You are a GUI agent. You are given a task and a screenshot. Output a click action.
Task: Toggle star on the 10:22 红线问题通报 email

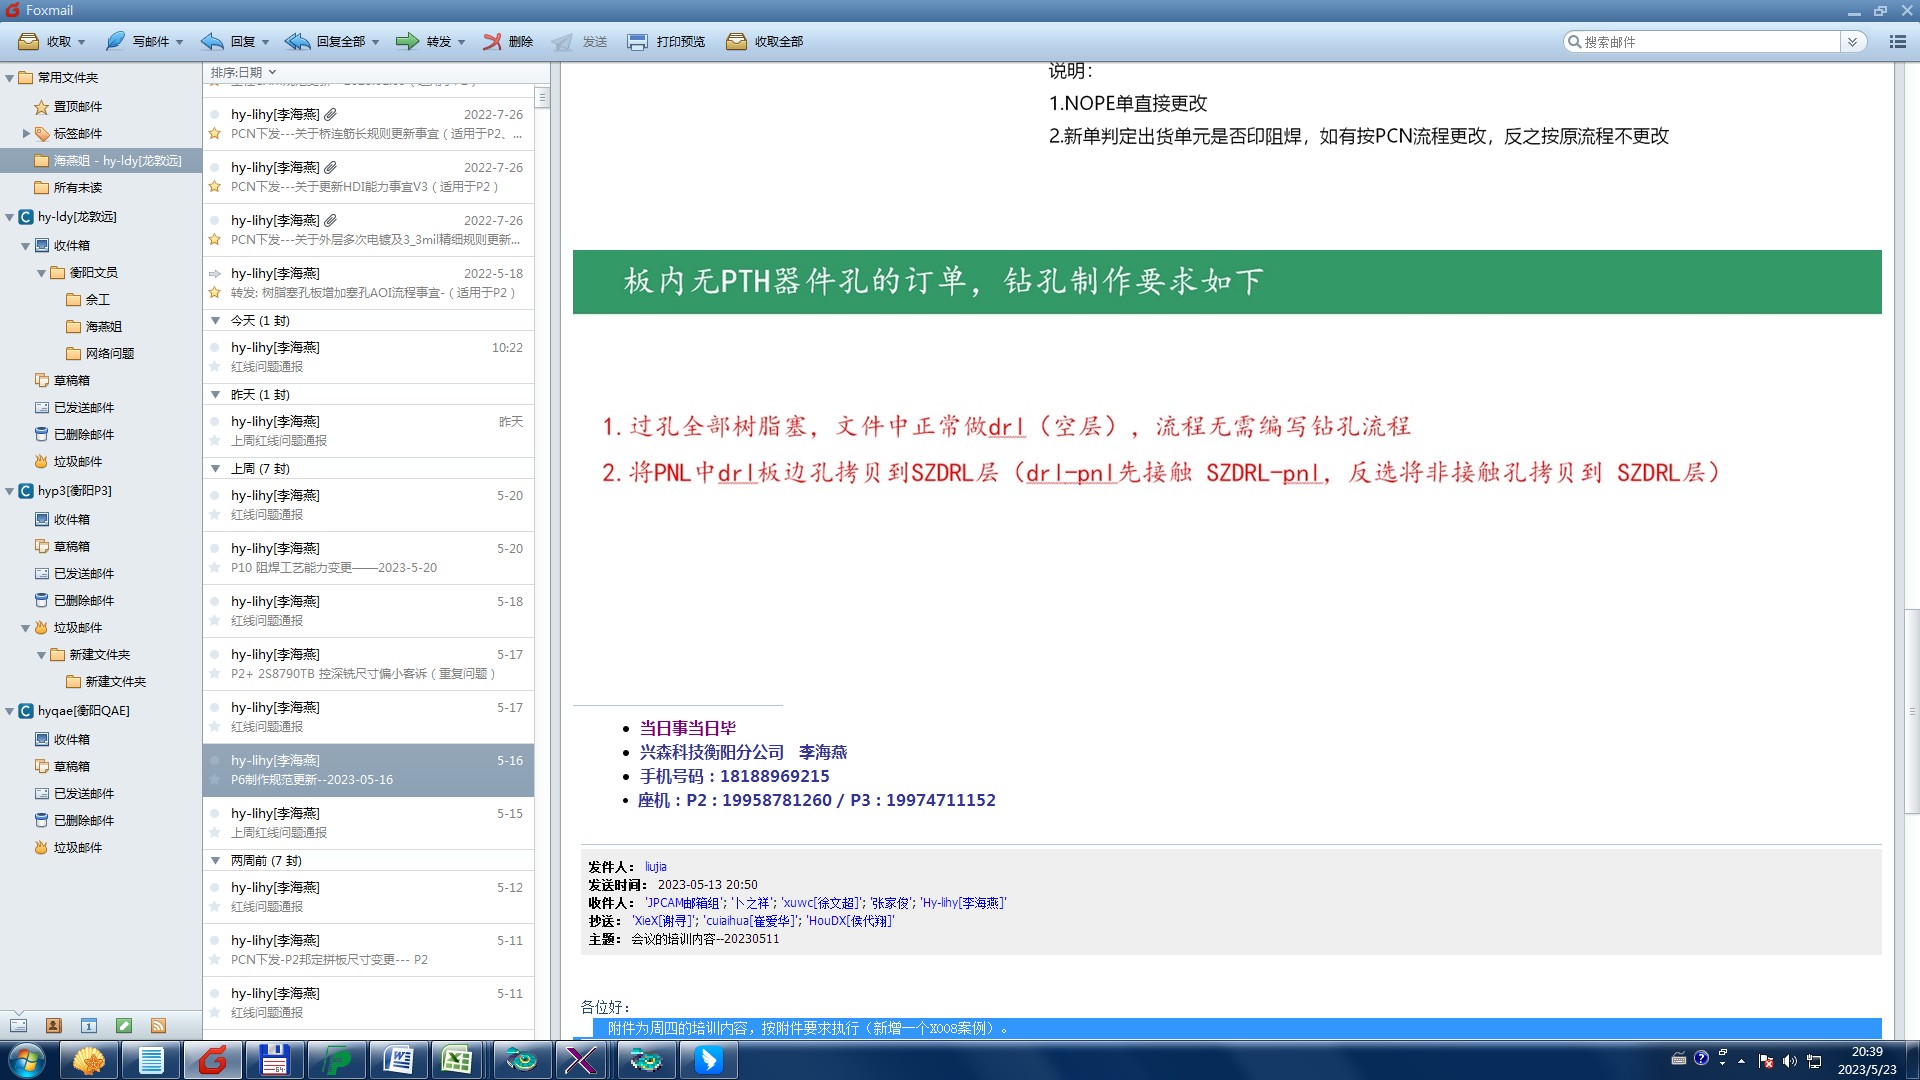coord(214,367)
